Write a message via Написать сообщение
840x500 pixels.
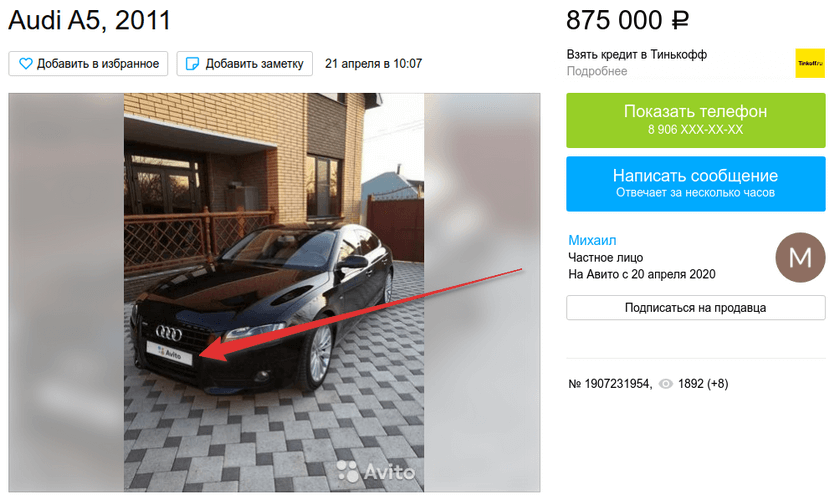[x=695, y=184]
